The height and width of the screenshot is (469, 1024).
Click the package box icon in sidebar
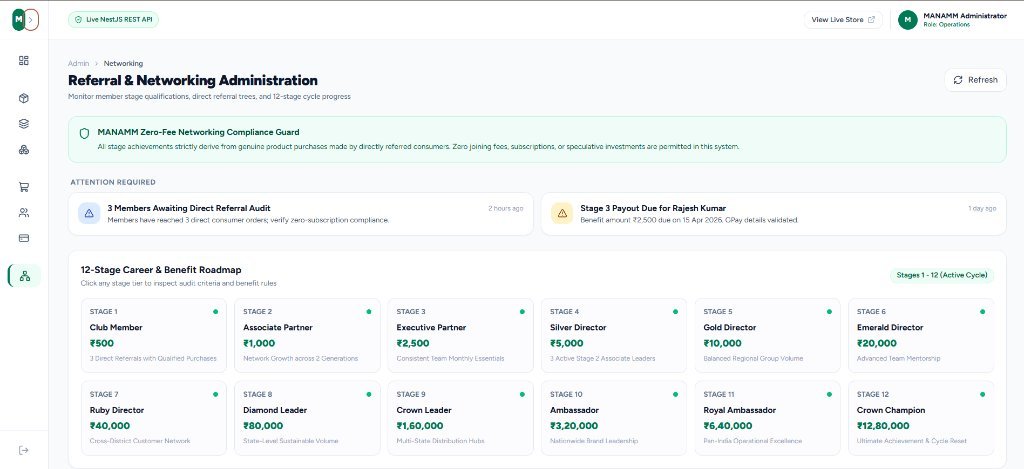24,99
